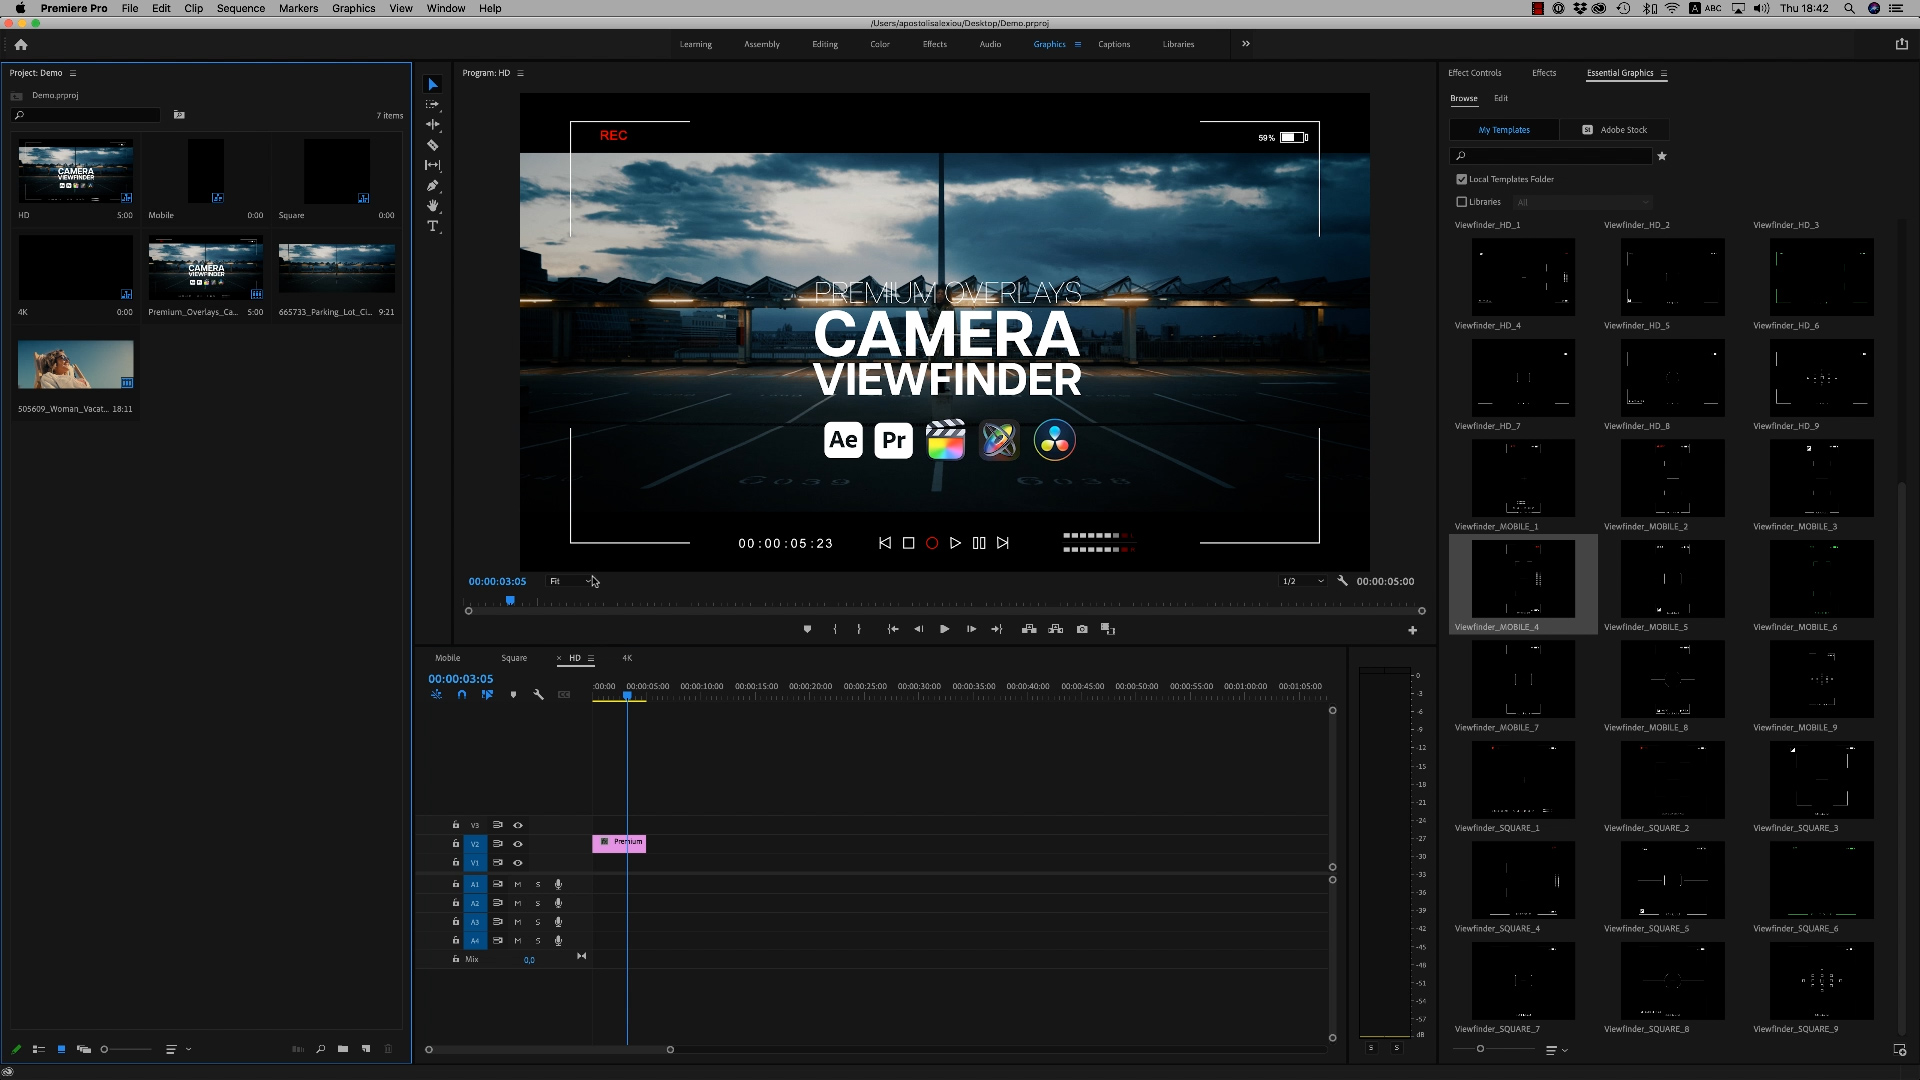Select the Pen tool
Screen dimensions: 1920x1080
[x=433, y=186]
